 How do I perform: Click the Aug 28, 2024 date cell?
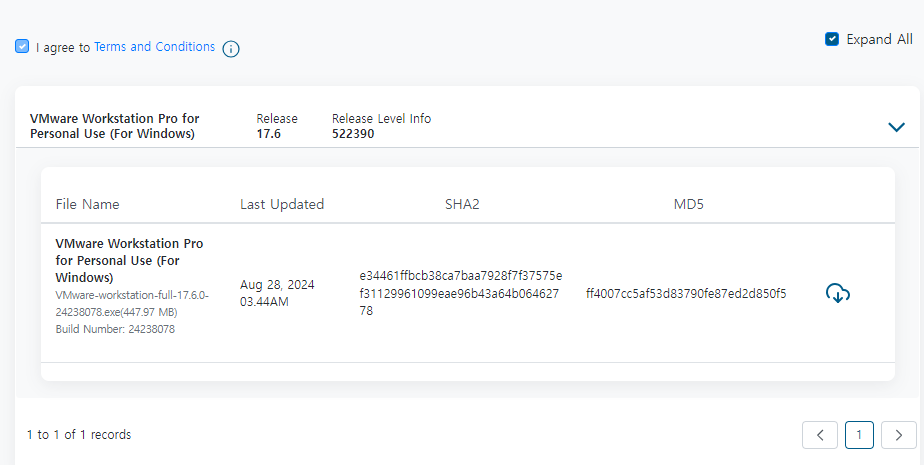(x=277, y=293)
